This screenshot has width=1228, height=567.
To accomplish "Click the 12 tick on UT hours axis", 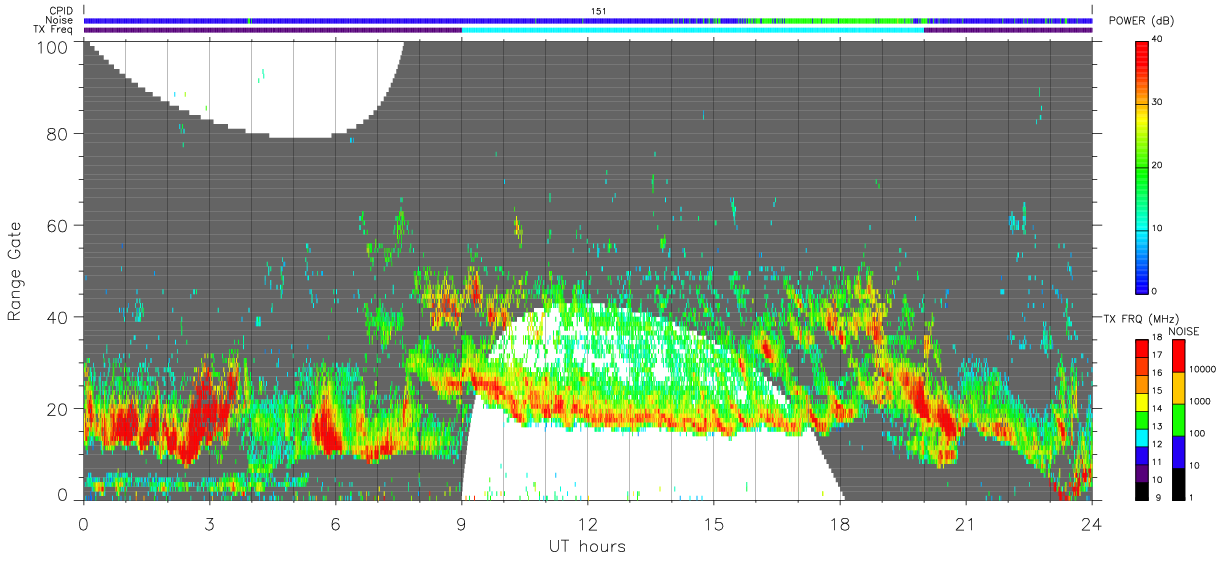I will (x=587, y=523).
